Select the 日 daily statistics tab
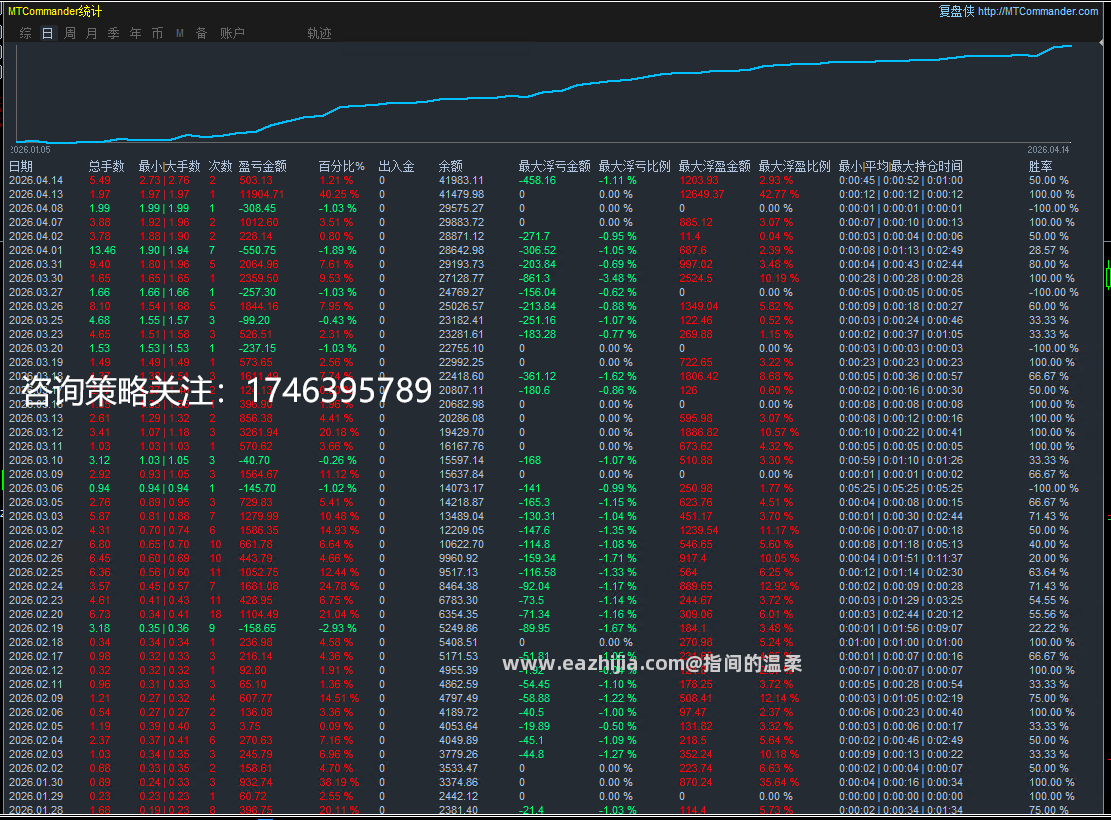This screenshot has height=820, width=1111. coord(47,33)
